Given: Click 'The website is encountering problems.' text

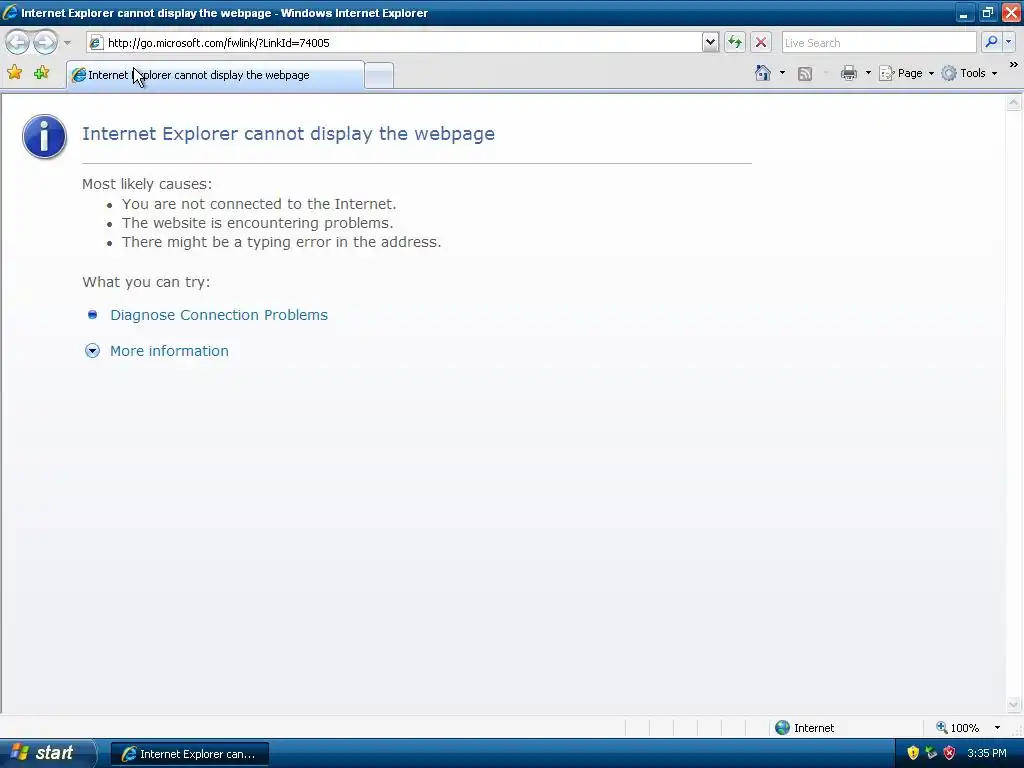Looking at the screenshot, I should click(257, 223).
